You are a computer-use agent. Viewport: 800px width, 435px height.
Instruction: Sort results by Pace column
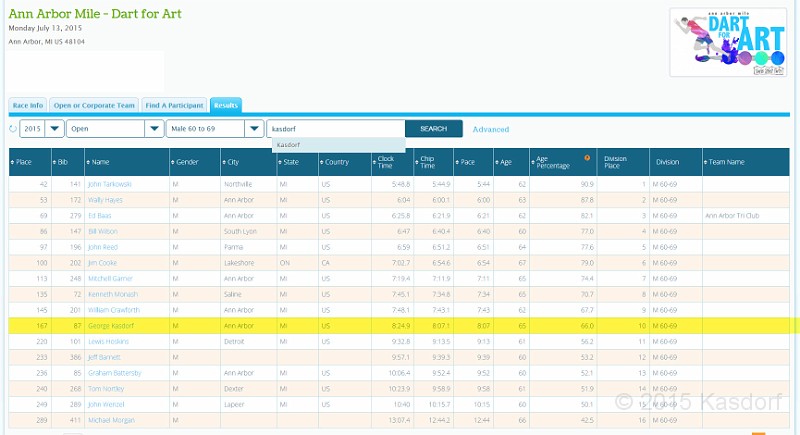pyautogui.click(x=466, y=162)
